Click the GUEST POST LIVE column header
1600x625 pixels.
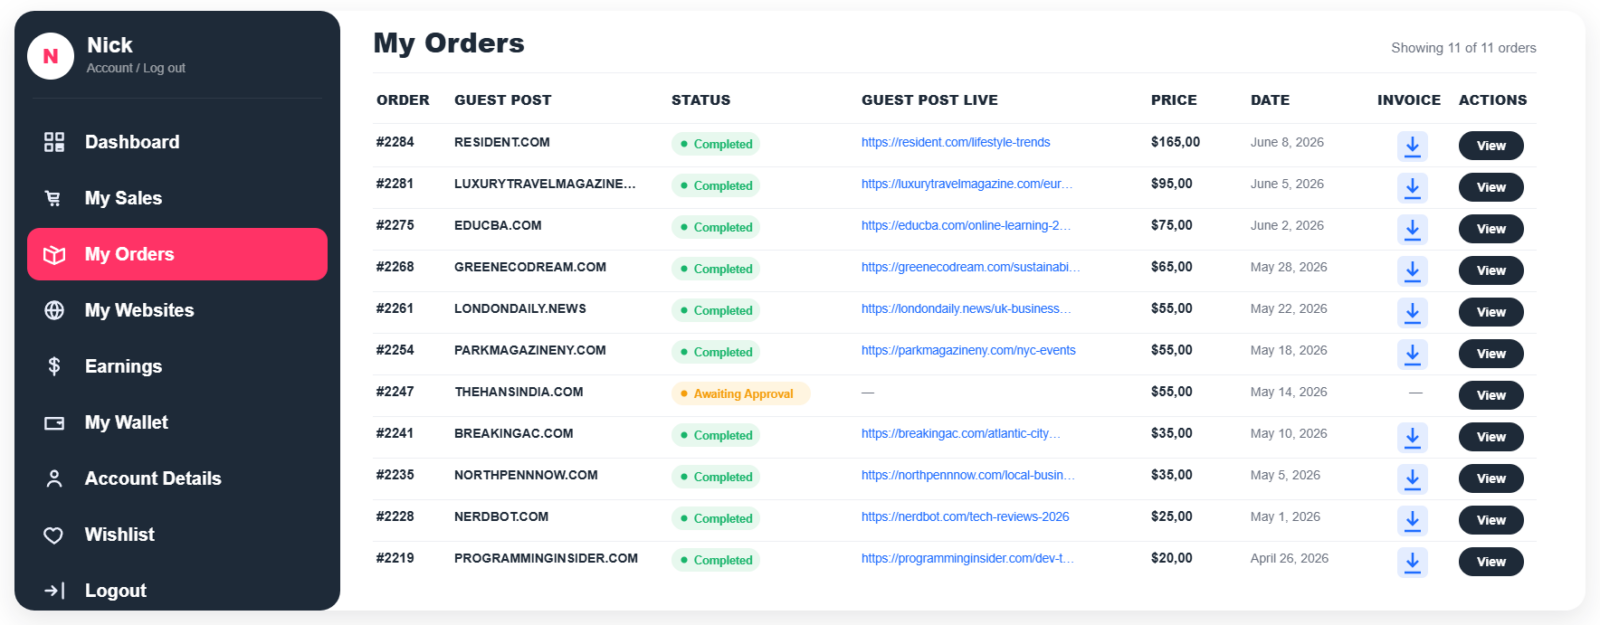930,100
